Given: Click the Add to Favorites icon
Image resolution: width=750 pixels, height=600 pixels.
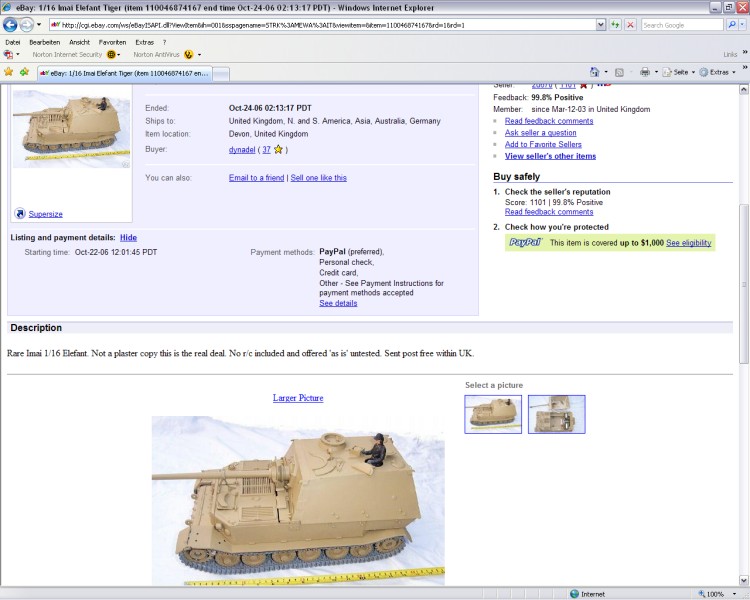Looking at the screenshot, I should pyautogui.click(x=24, y=72).
